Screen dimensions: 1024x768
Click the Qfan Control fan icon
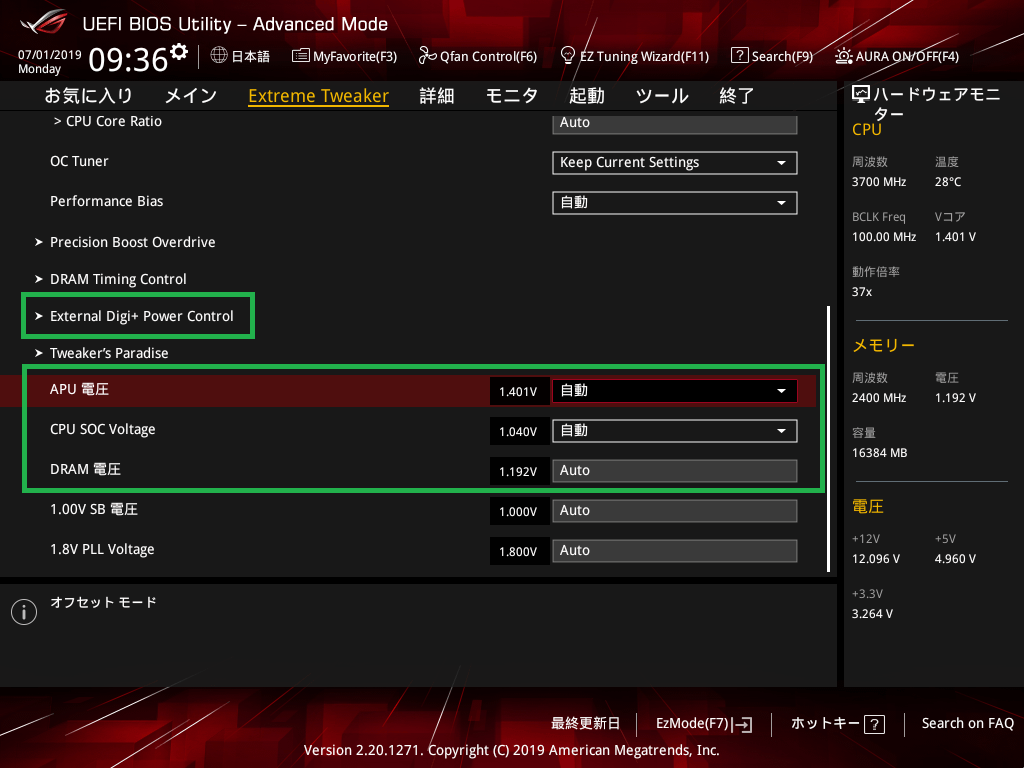[x=427, y=56]
